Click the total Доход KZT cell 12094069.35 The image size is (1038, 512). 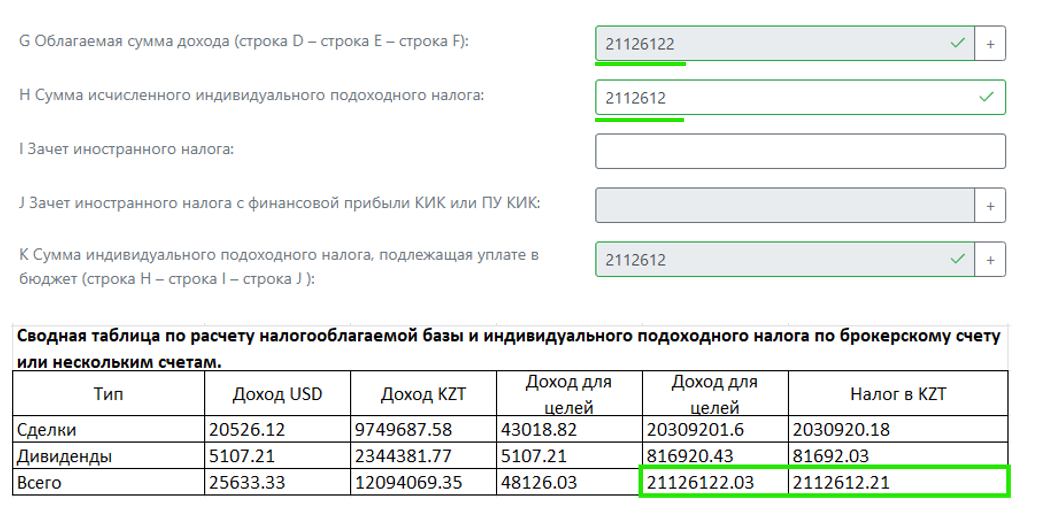coord(424,482)
